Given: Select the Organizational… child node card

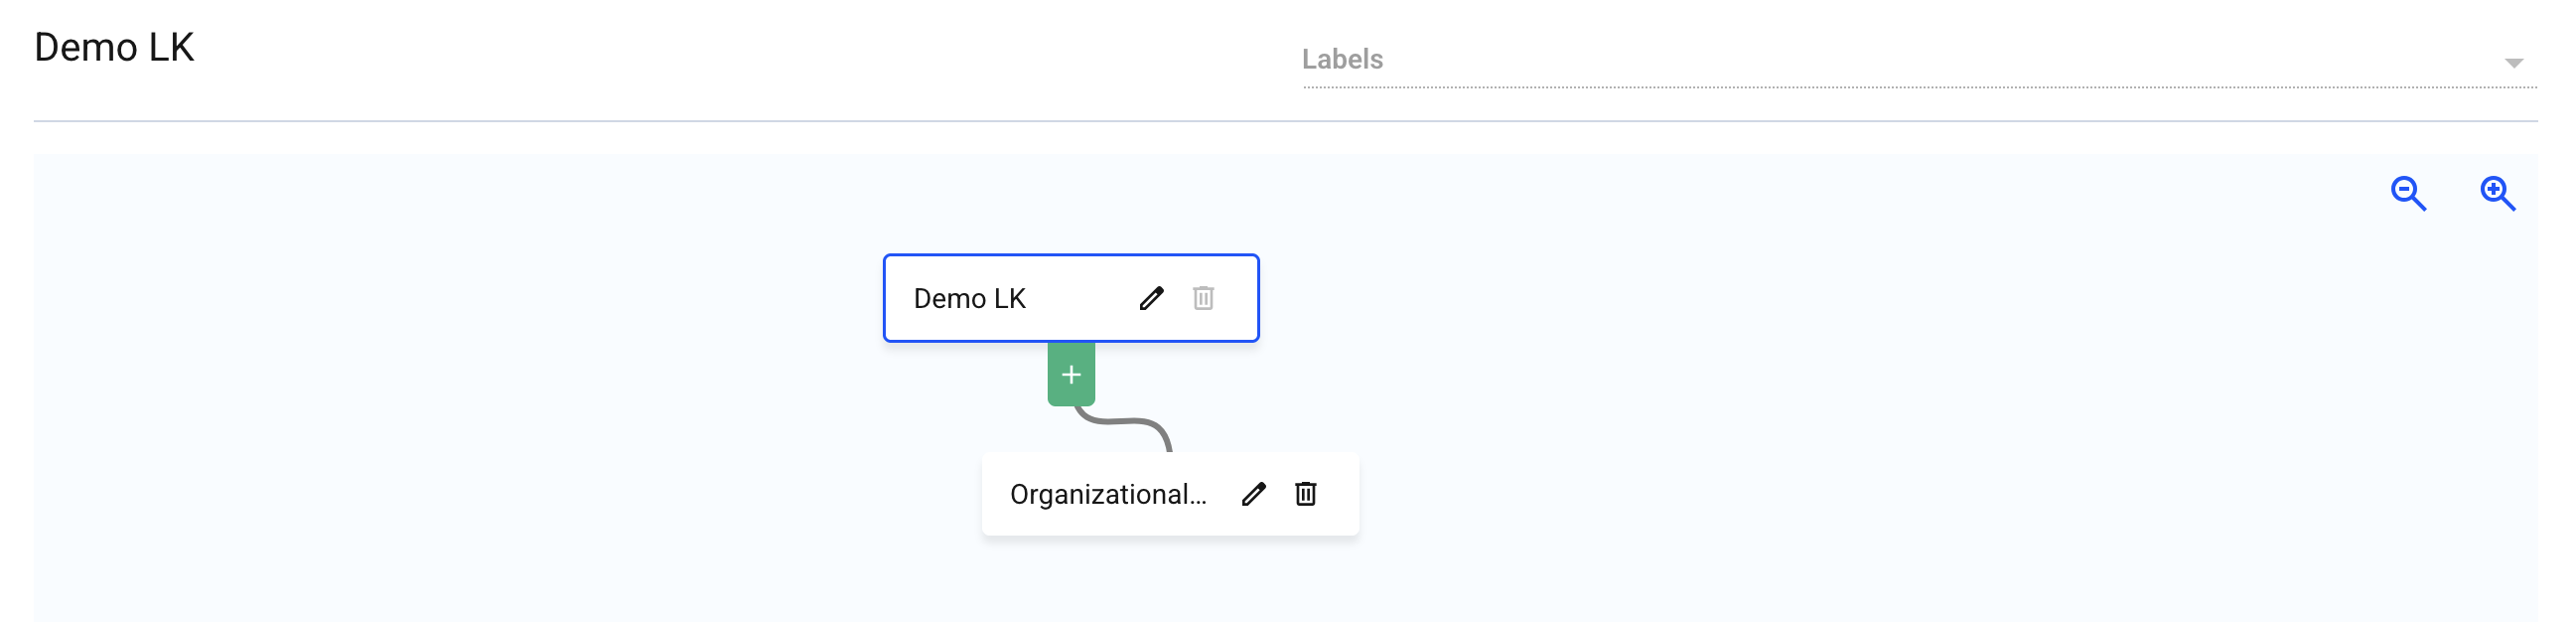Looking at the screenshot, I should 1170,494.
